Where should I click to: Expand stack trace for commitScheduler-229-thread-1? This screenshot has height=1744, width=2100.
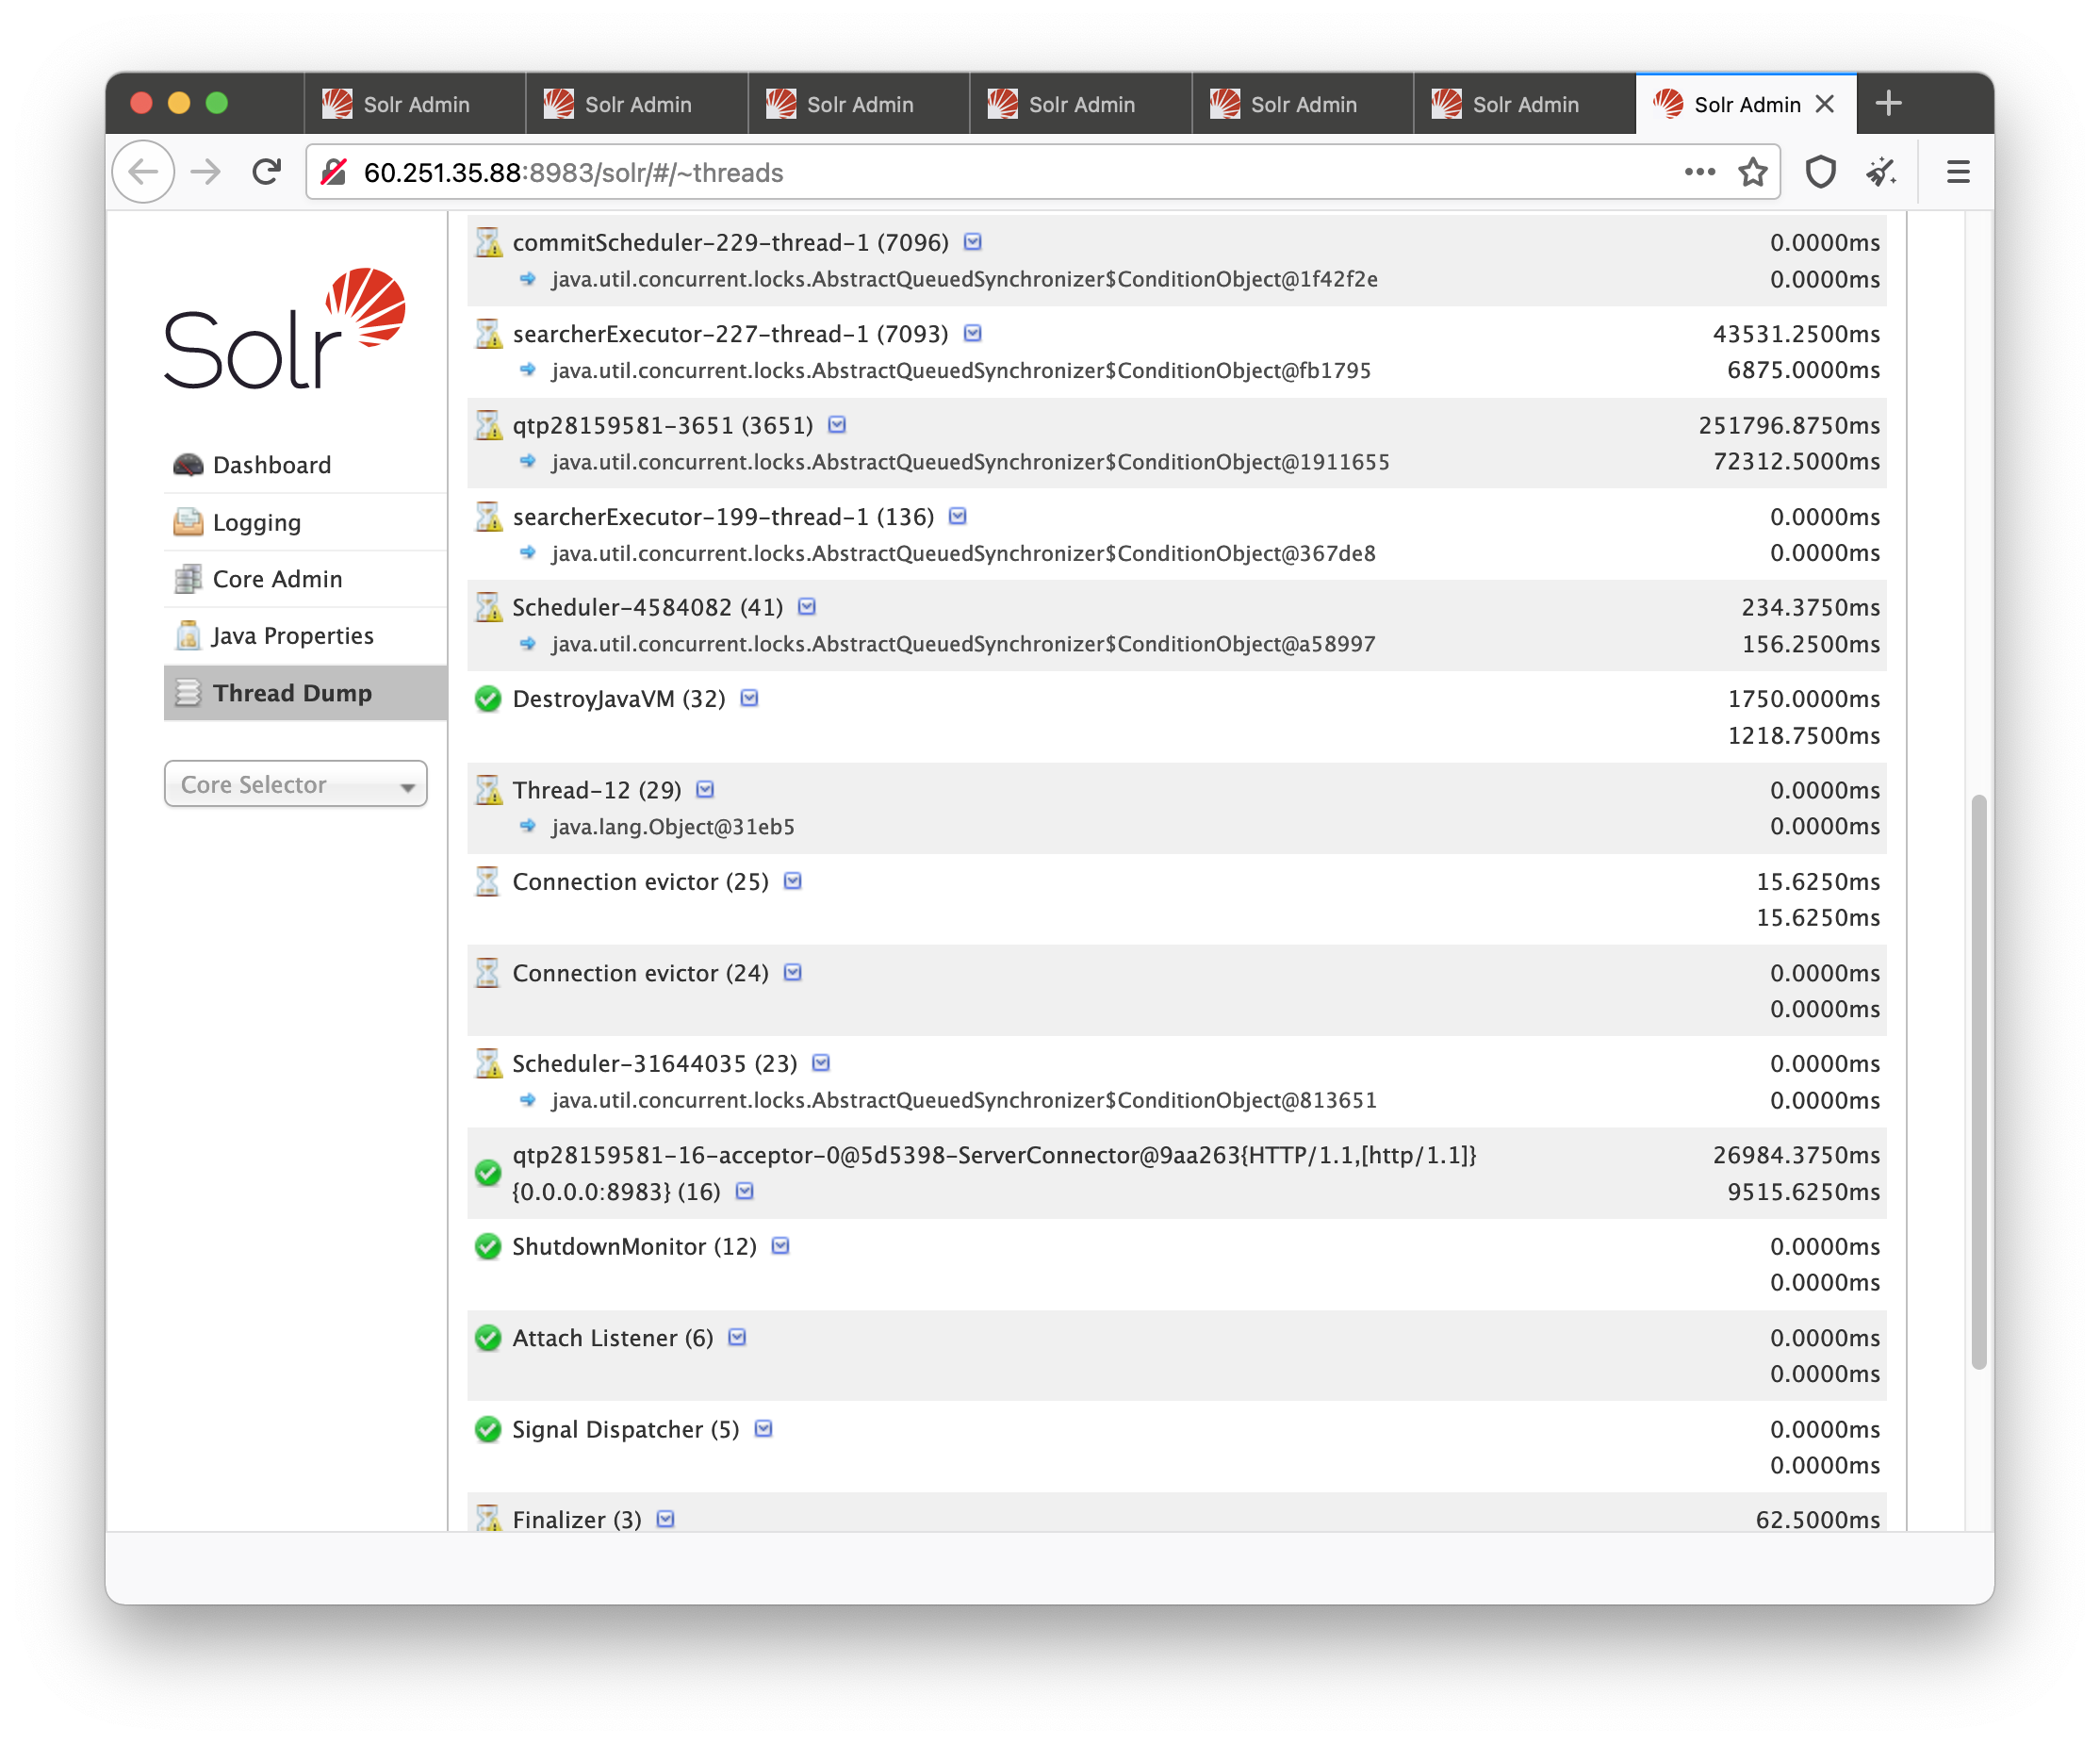click(972, 242)
